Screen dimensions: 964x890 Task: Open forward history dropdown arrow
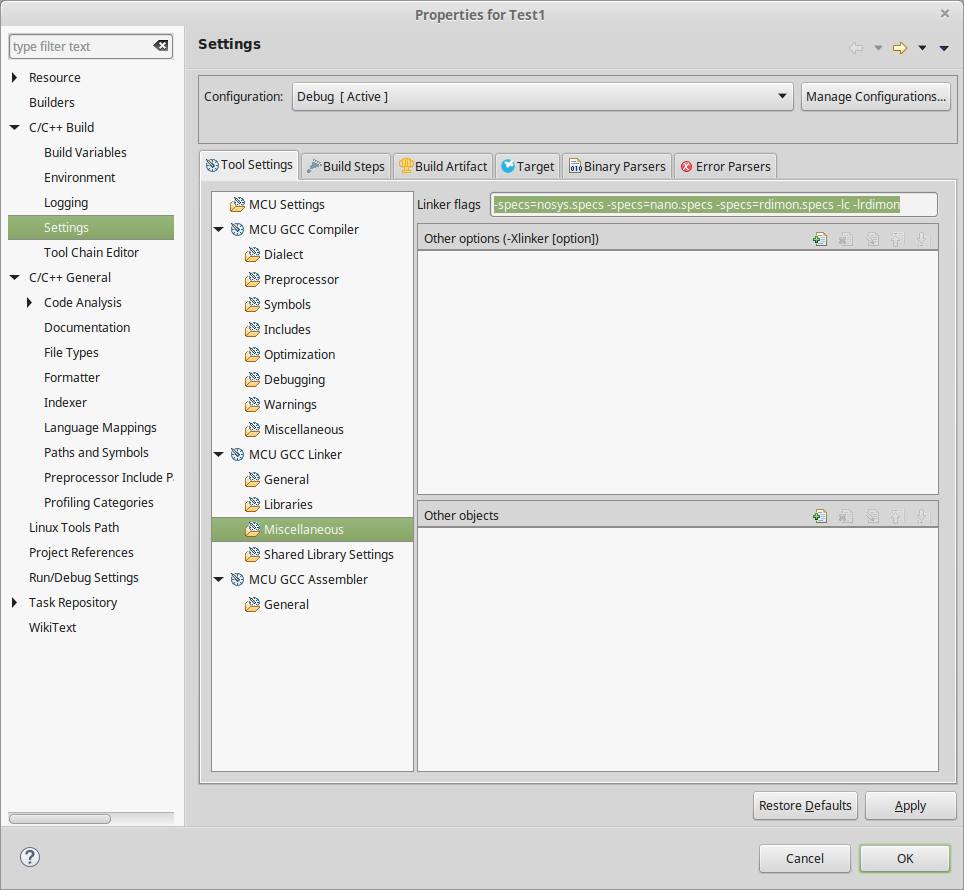point(921,48)
